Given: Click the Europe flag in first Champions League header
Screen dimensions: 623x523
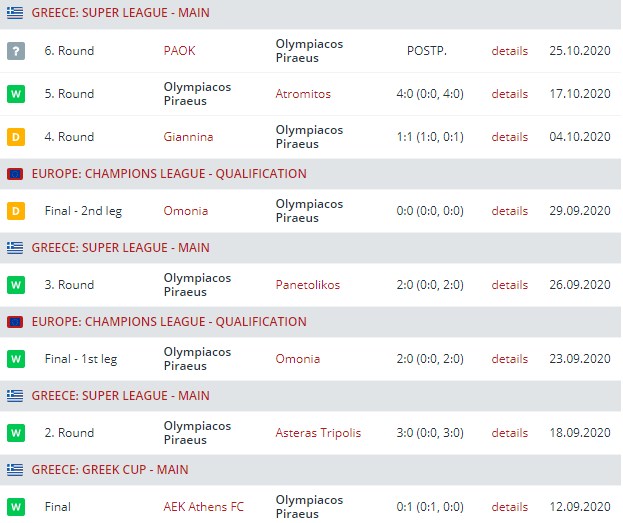Looking at the screenshot, I should [x=15, y=173].
